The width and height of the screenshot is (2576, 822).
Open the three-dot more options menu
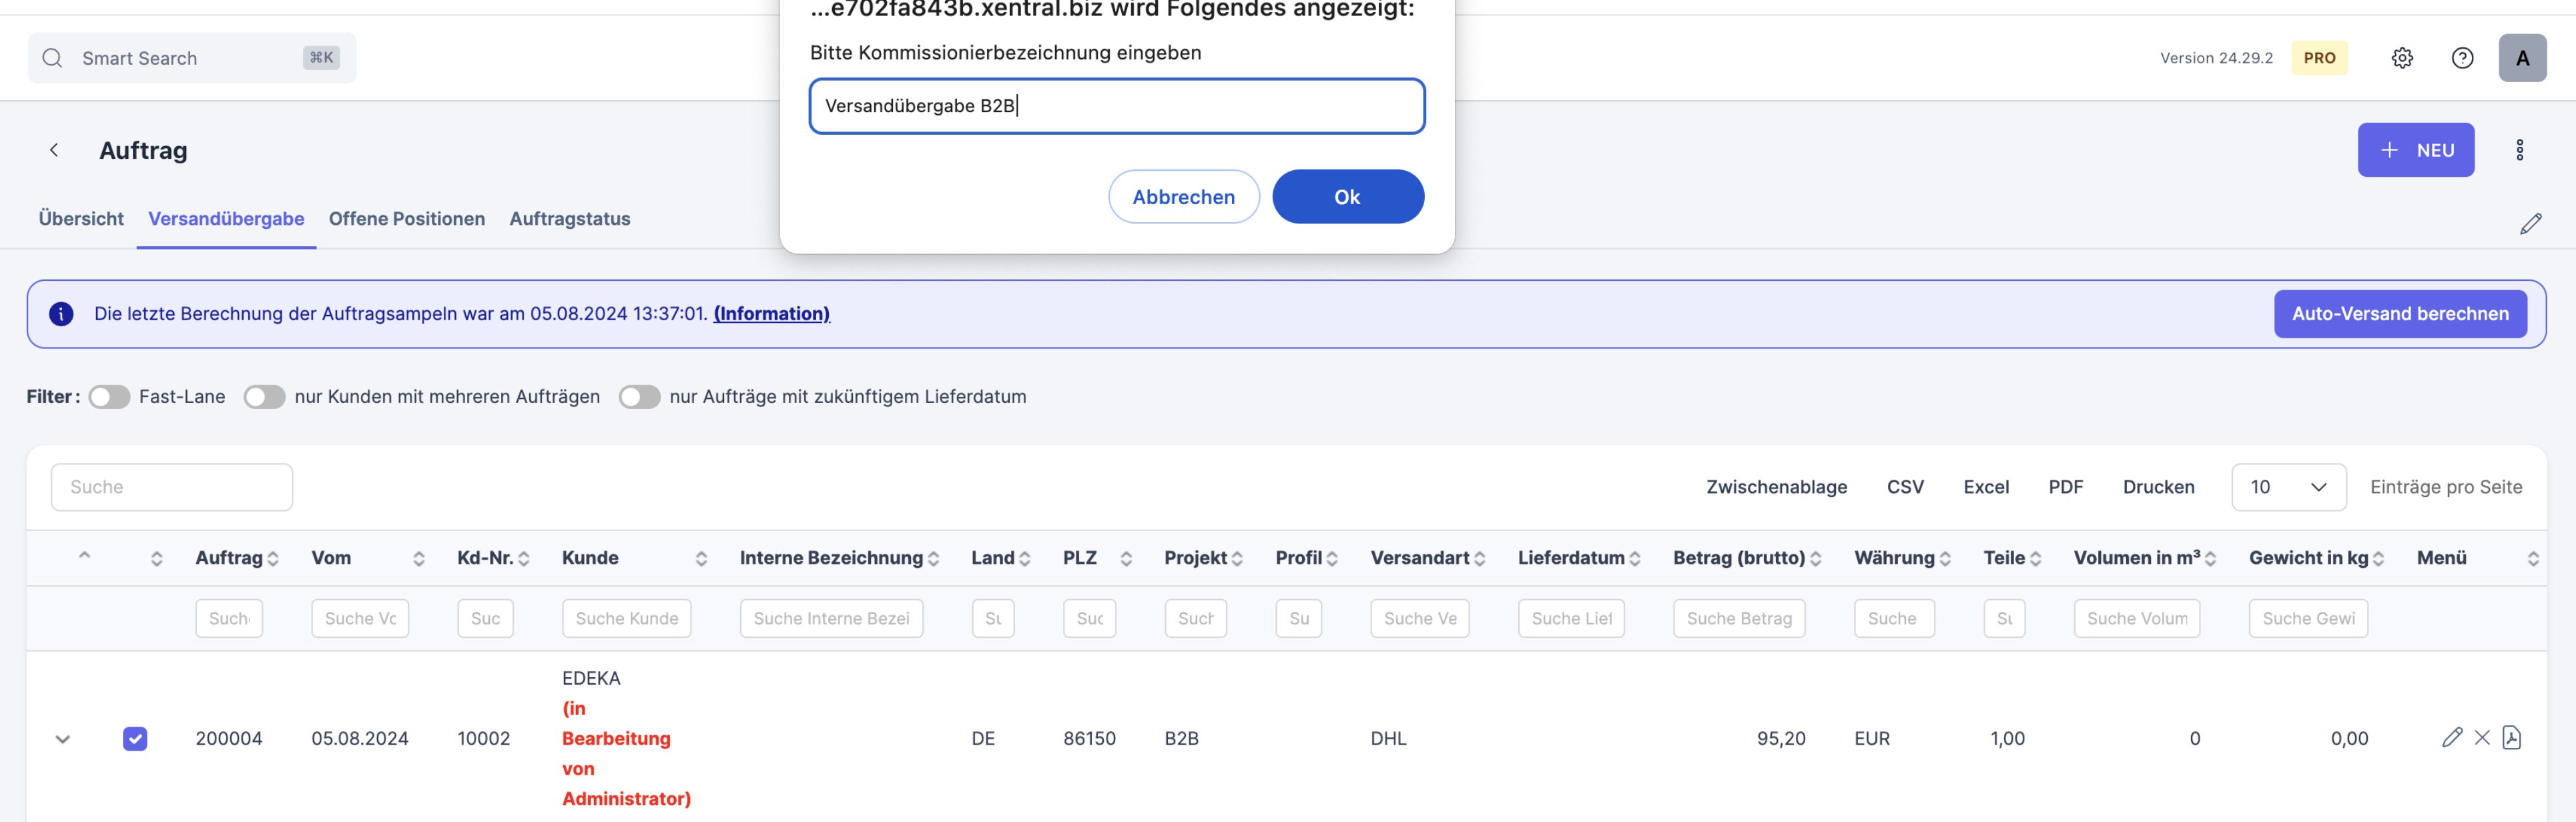pos(2519,150)
